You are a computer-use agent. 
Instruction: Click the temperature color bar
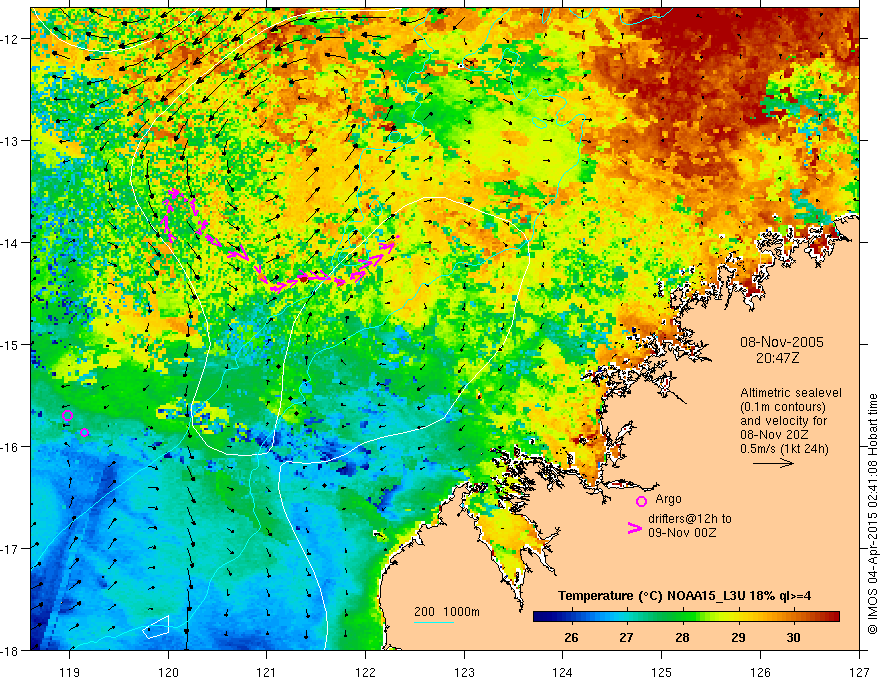[x=686, y=617]
